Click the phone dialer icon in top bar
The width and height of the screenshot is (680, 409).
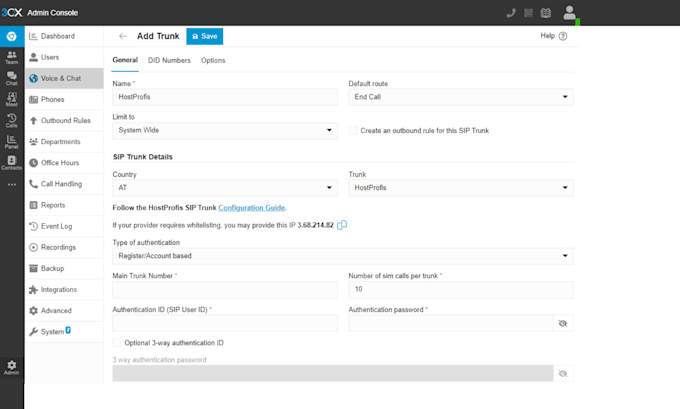click(x=511, y=13)
